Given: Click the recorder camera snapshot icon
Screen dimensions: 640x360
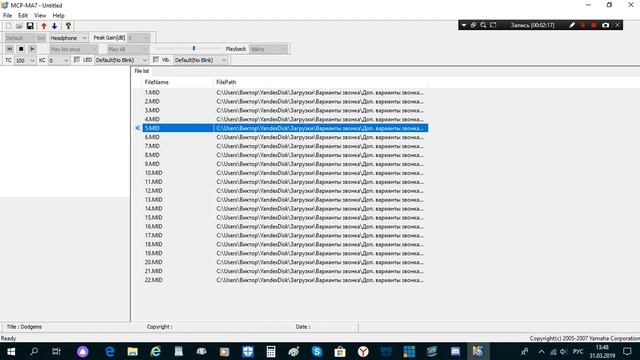Looking at the screenshot, I should pos(606,25).
